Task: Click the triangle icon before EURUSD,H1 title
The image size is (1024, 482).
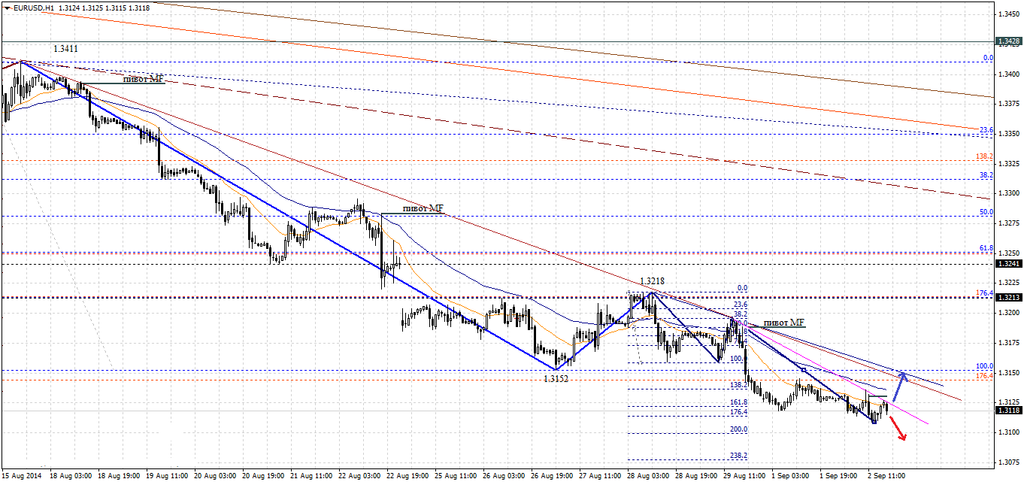Action: pos(5,7)
